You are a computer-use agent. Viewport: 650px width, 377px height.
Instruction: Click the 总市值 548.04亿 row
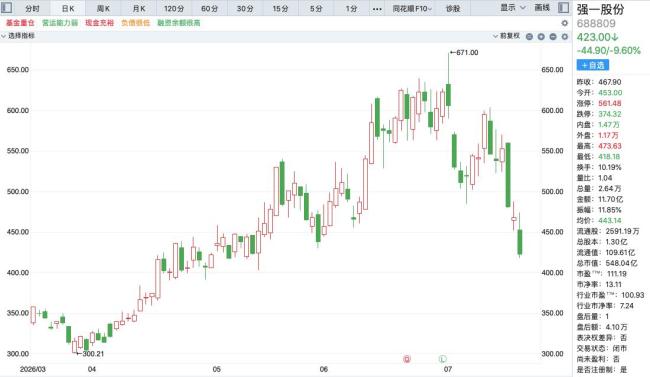(607, 263)
